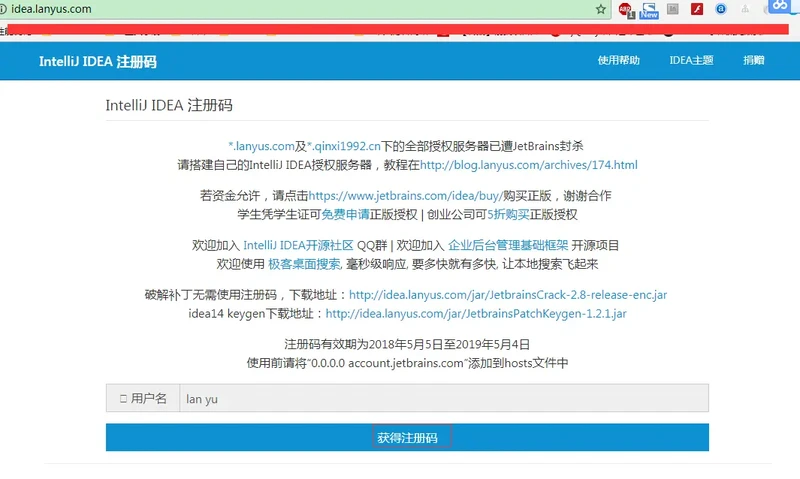Open the blog.lanyus.com archives 174 tutorial link
Screen dimensions: 800x479
point(528,165)
